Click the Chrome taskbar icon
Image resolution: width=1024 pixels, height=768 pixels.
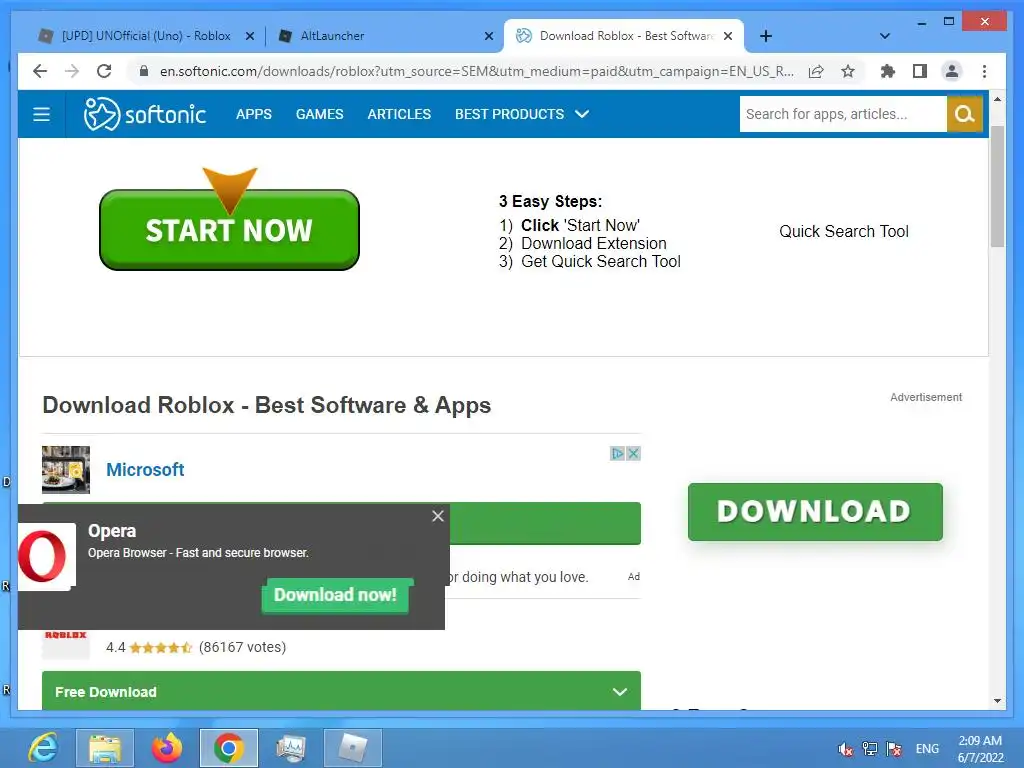[x=229, y=748]
